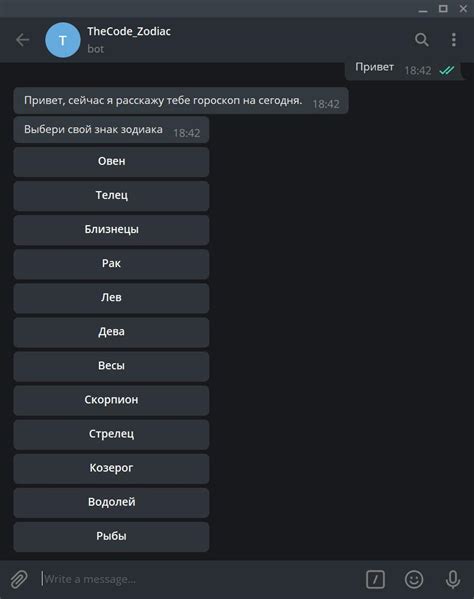This screenshot has width=474, height=599.
Task: Open the bot commands slash icon
Action: pos(375,579)
